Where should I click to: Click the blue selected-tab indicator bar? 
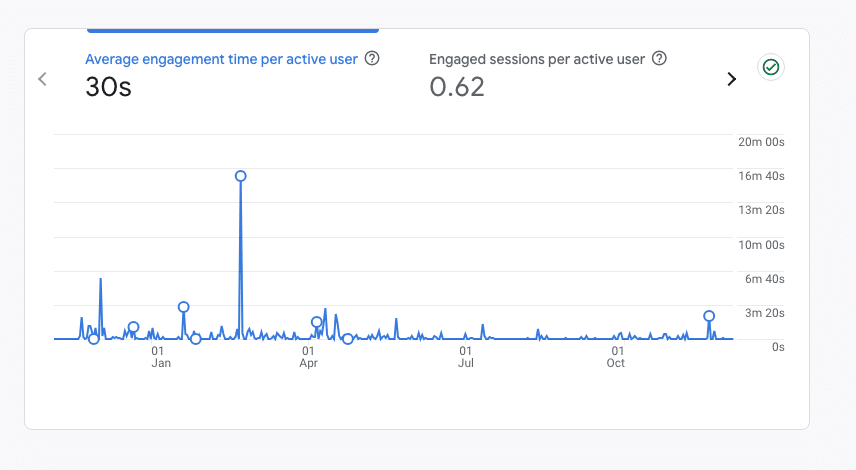click(232, 31)
